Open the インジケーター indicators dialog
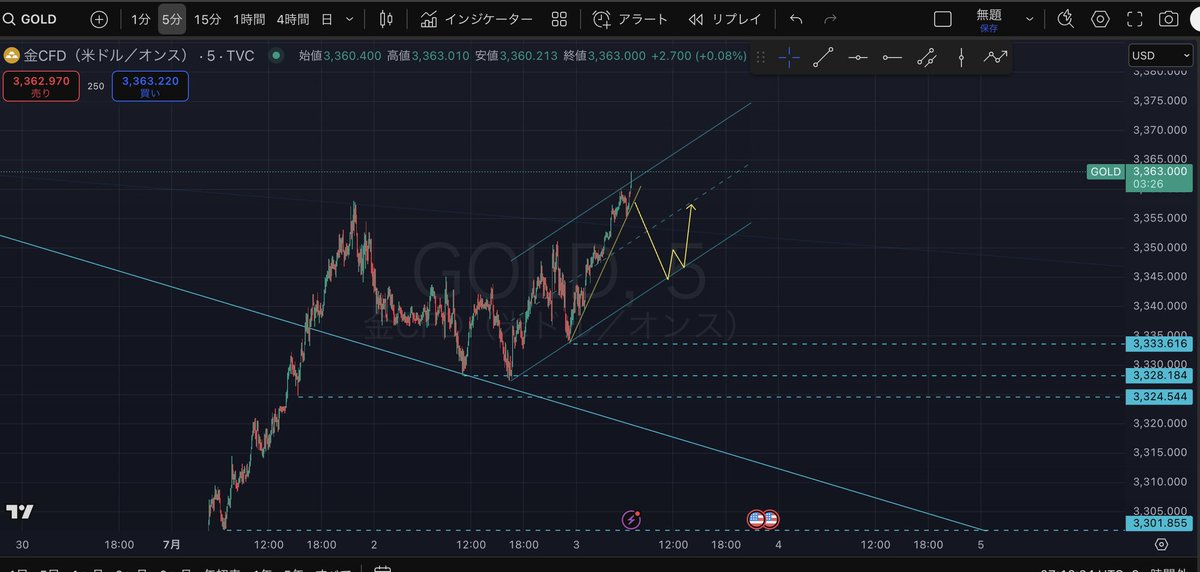The image size is (1200, 572). click(x=476, y=19)
